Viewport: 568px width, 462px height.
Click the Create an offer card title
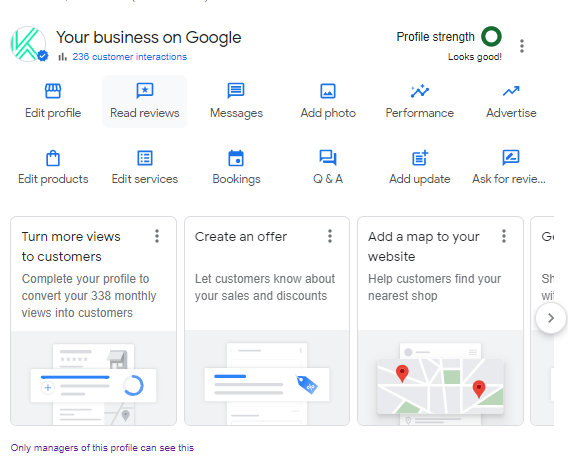click(x=241, y=237)
